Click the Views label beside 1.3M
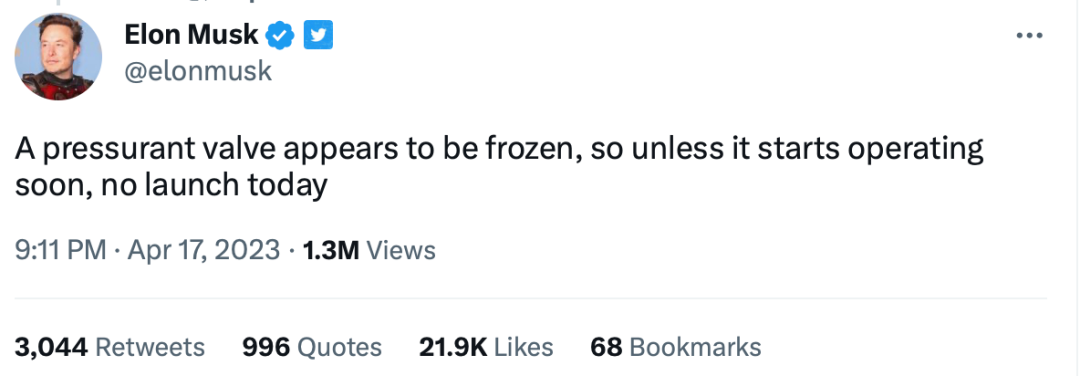Screen dimensions: 1080x376 (x=401, y=249)
